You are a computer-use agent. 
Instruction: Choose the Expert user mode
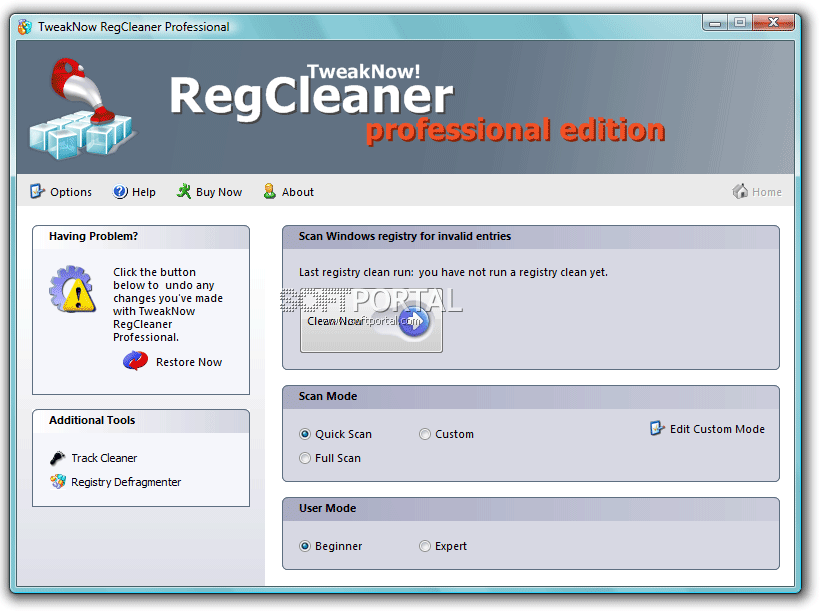tap(425, 546)
